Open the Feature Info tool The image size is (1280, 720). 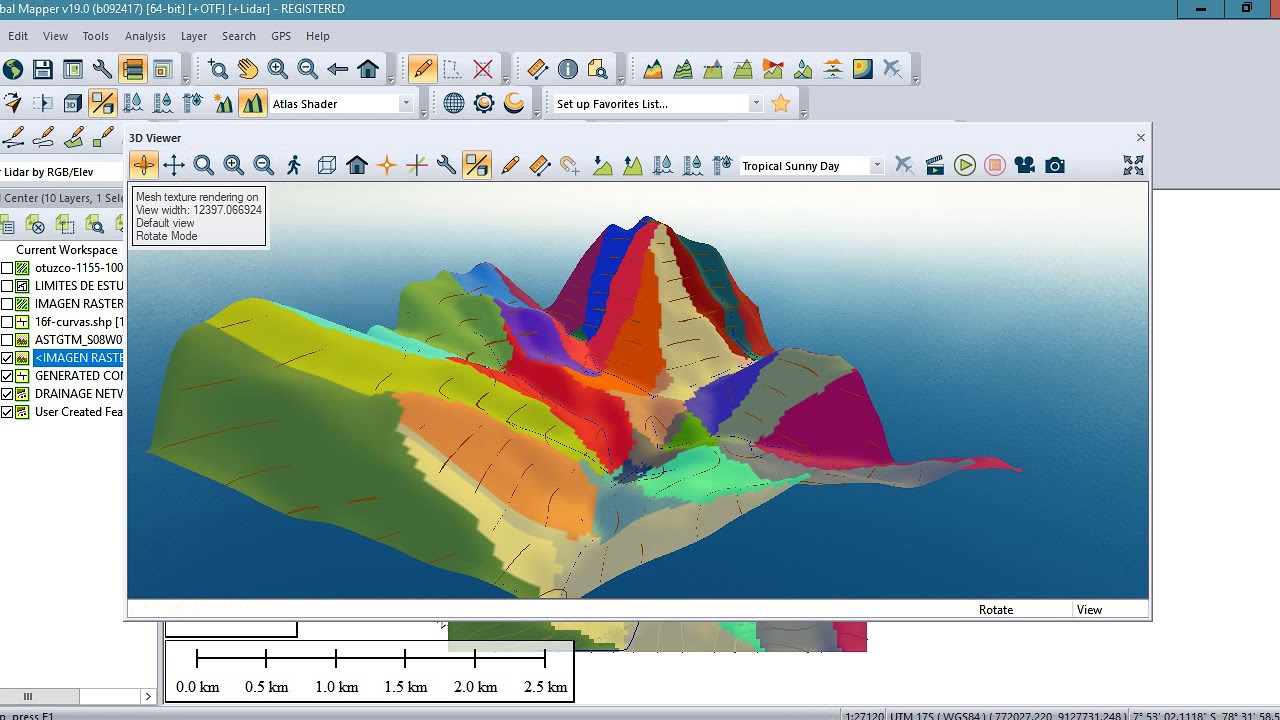coord(568,69)
